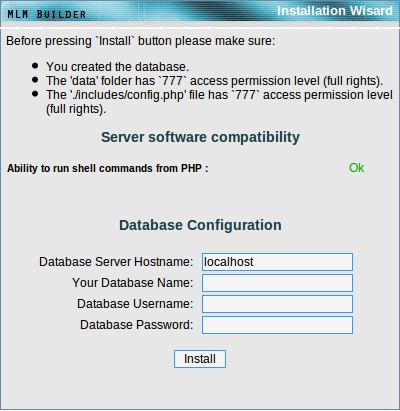400x411 pixels.
Task: Click the 'Database Username:' label
Action: (x=135, y=304)
